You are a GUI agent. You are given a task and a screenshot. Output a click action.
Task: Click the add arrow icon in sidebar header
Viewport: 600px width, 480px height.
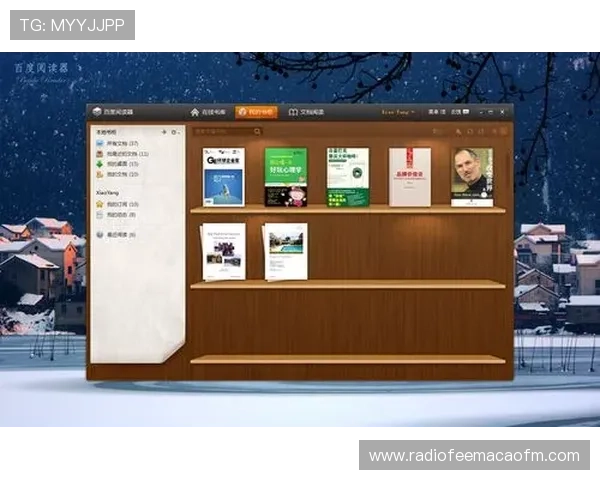pyautogui.click(x=164, y=132)
